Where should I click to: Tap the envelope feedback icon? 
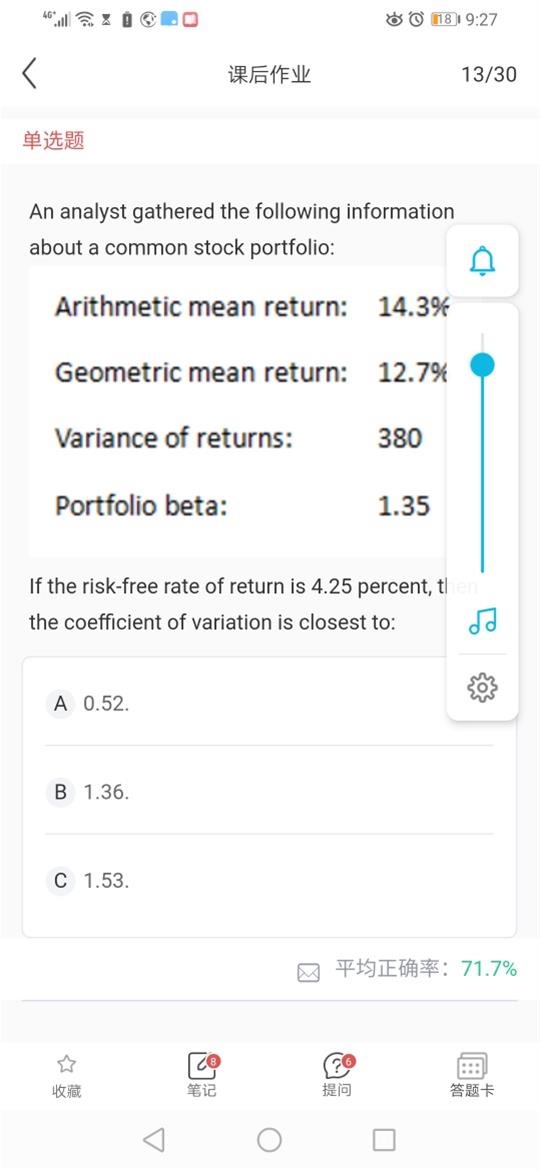coord(309,972)
